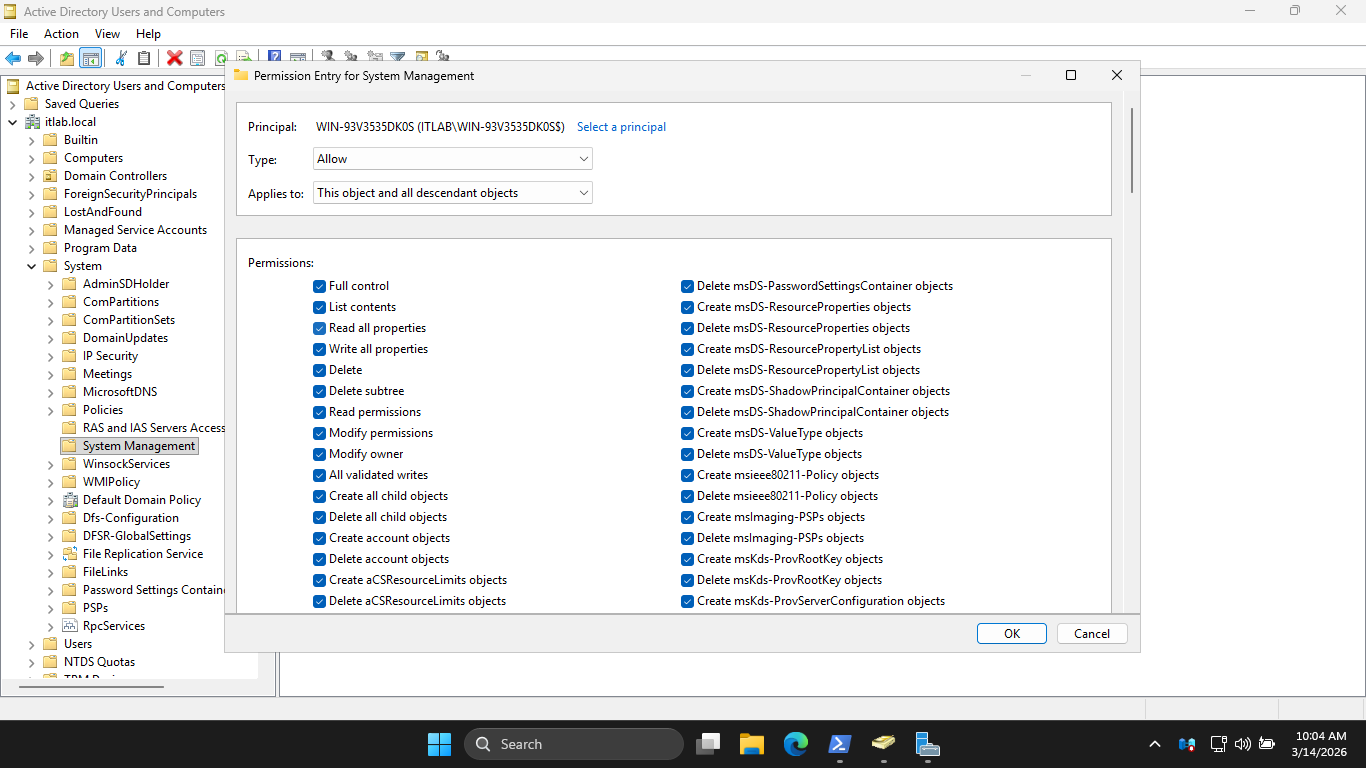Toggle the Show/Hide Console Tree icon
The width and height of the screenshot is (1366, 768).
point(90,58)
